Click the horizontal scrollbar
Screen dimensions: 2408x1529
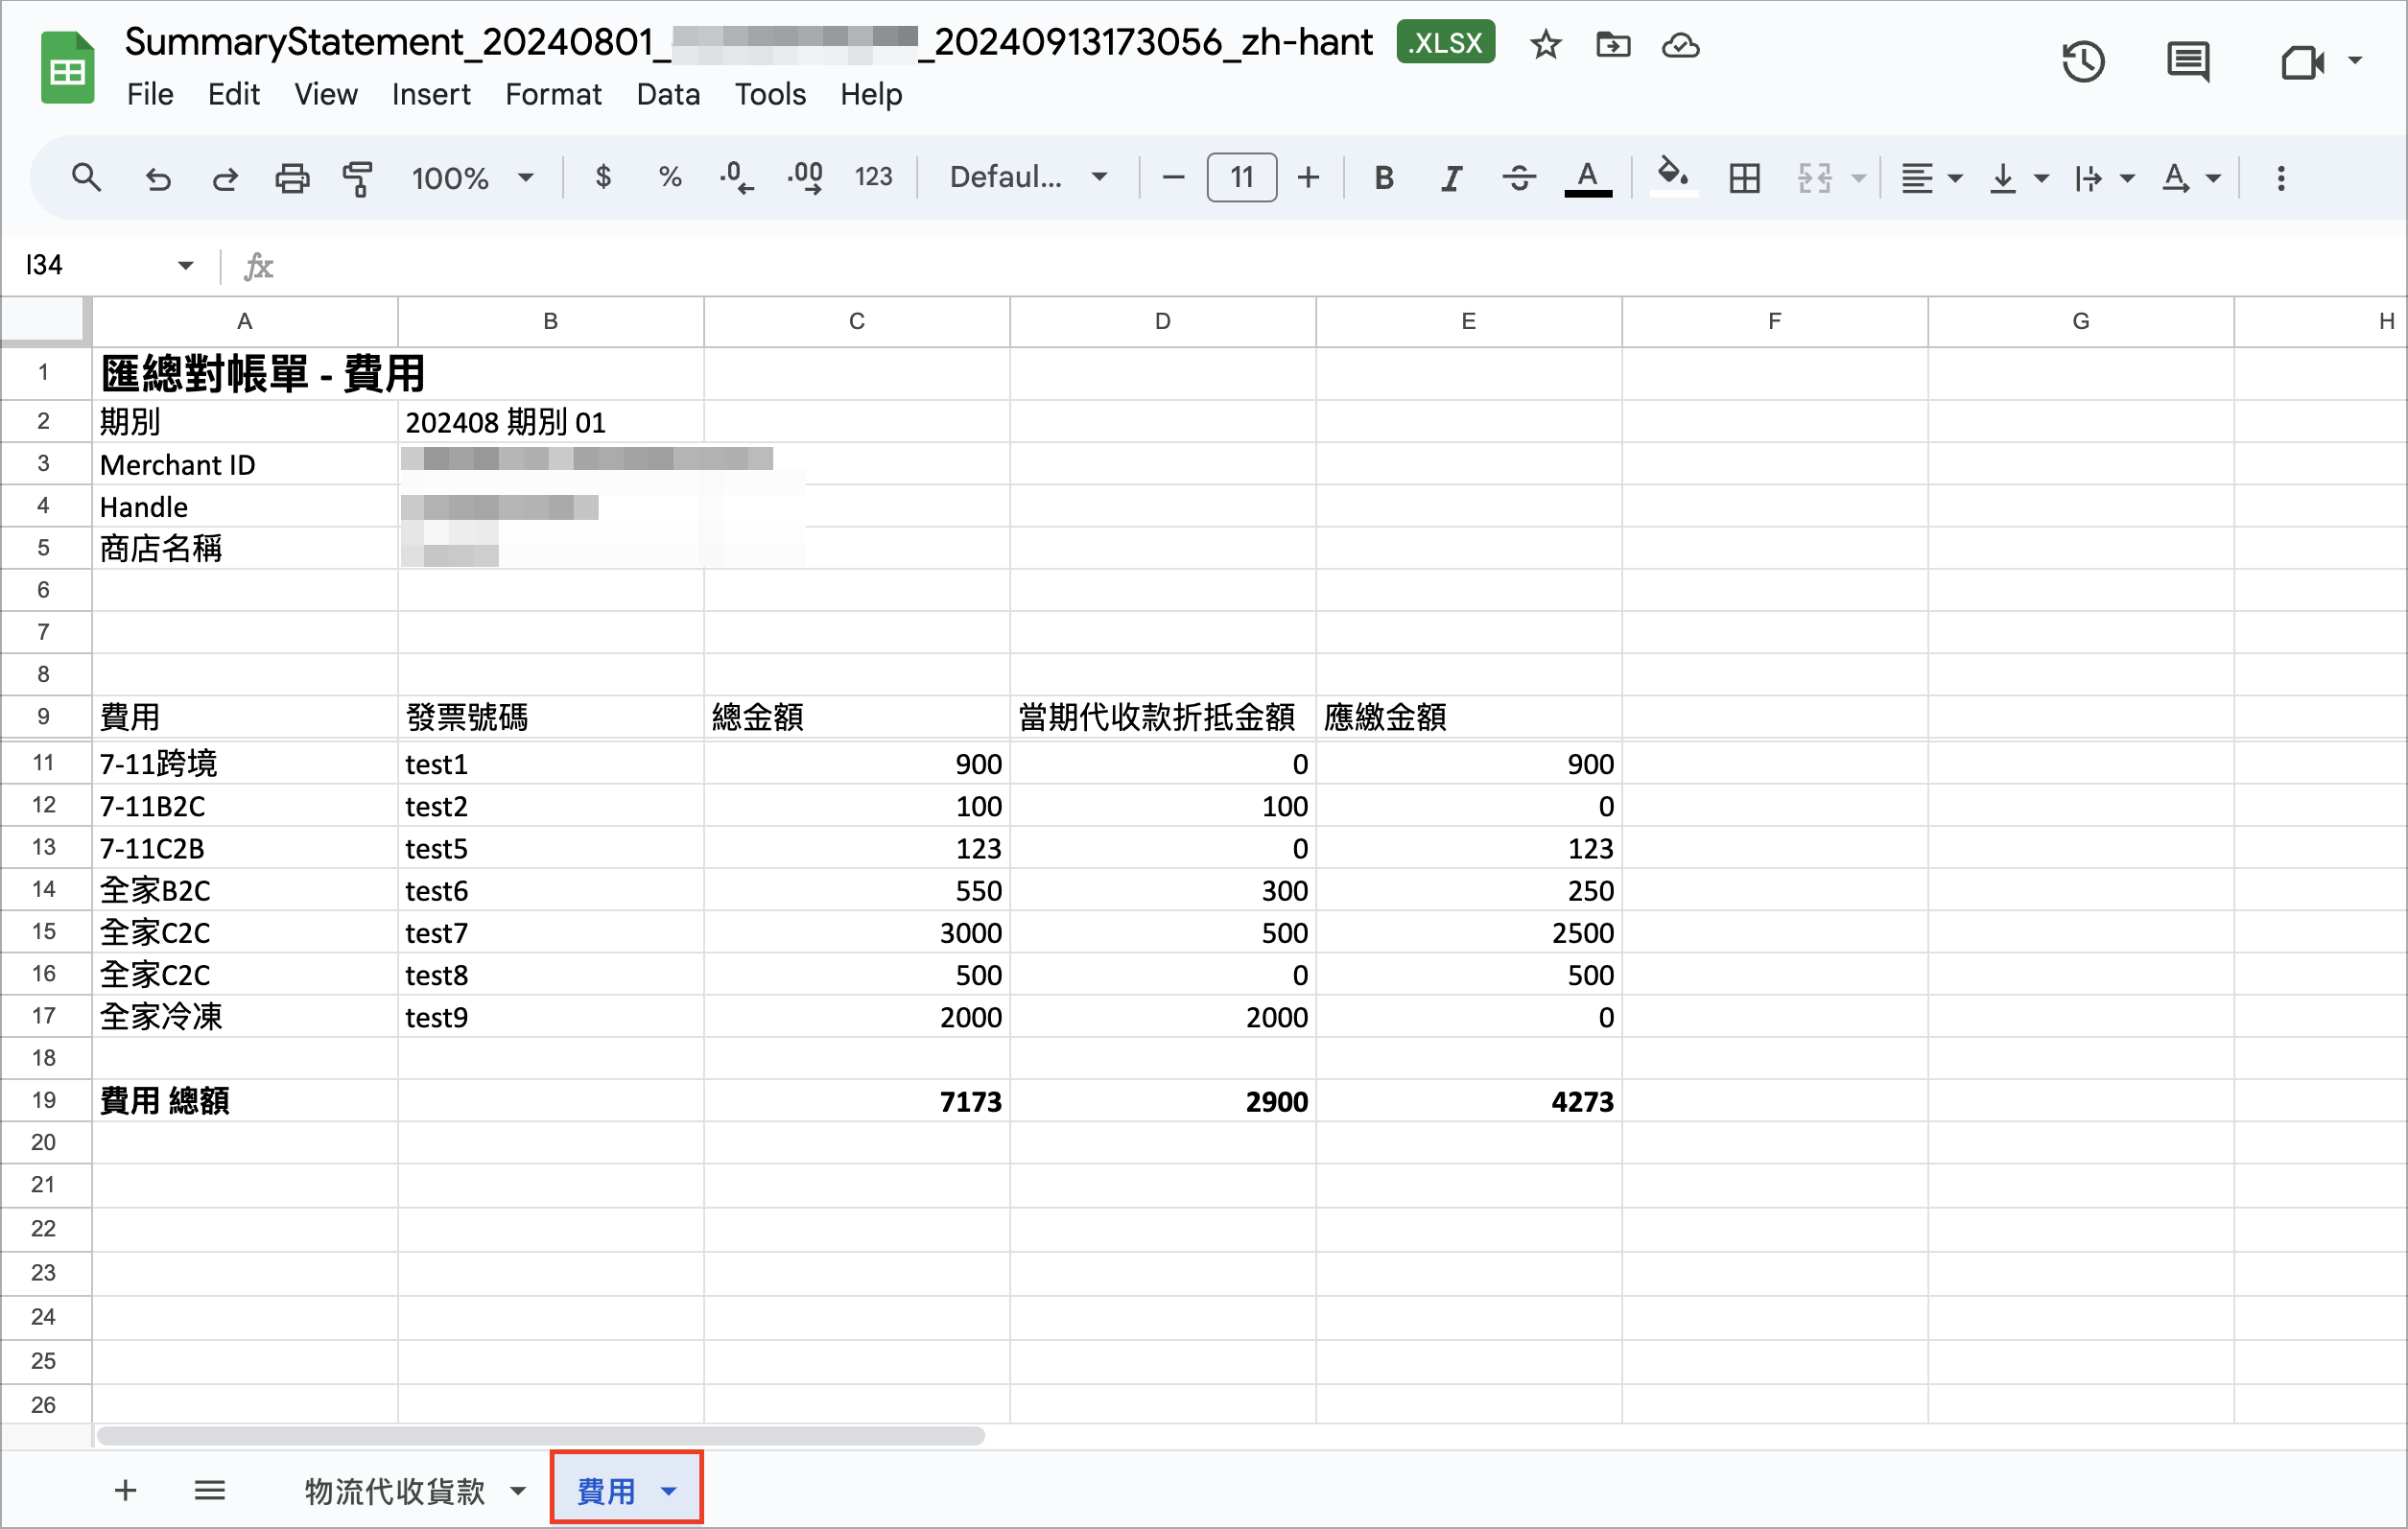point(540,1435)
